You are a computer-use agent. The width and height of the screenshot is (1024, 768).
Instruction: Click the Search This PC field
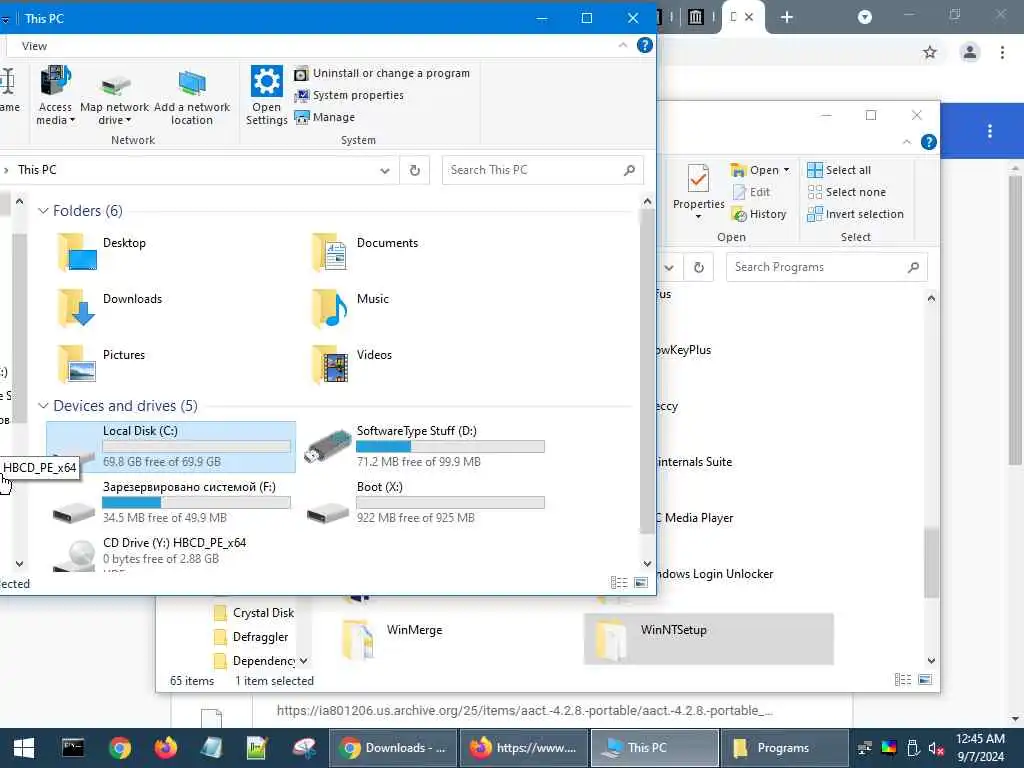tap(542, 170)
